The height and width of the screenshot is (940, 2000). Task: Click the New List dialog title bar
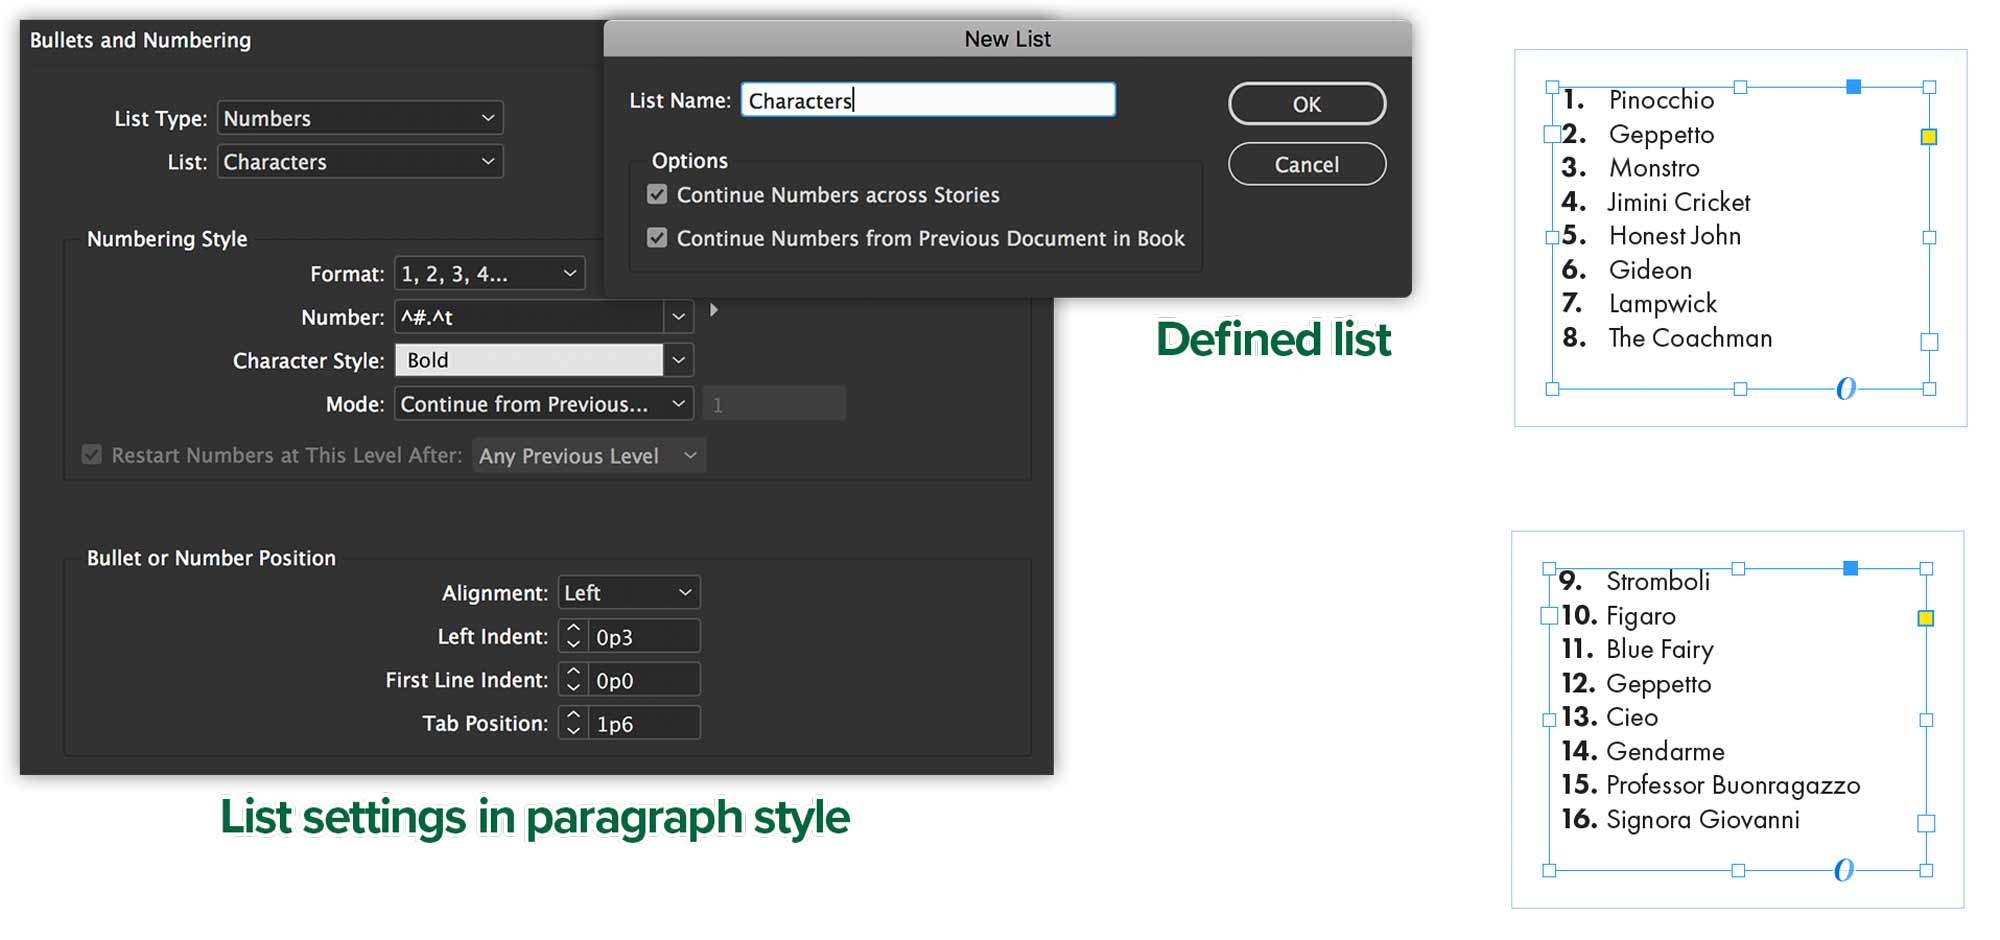[x=1008, y=38]
